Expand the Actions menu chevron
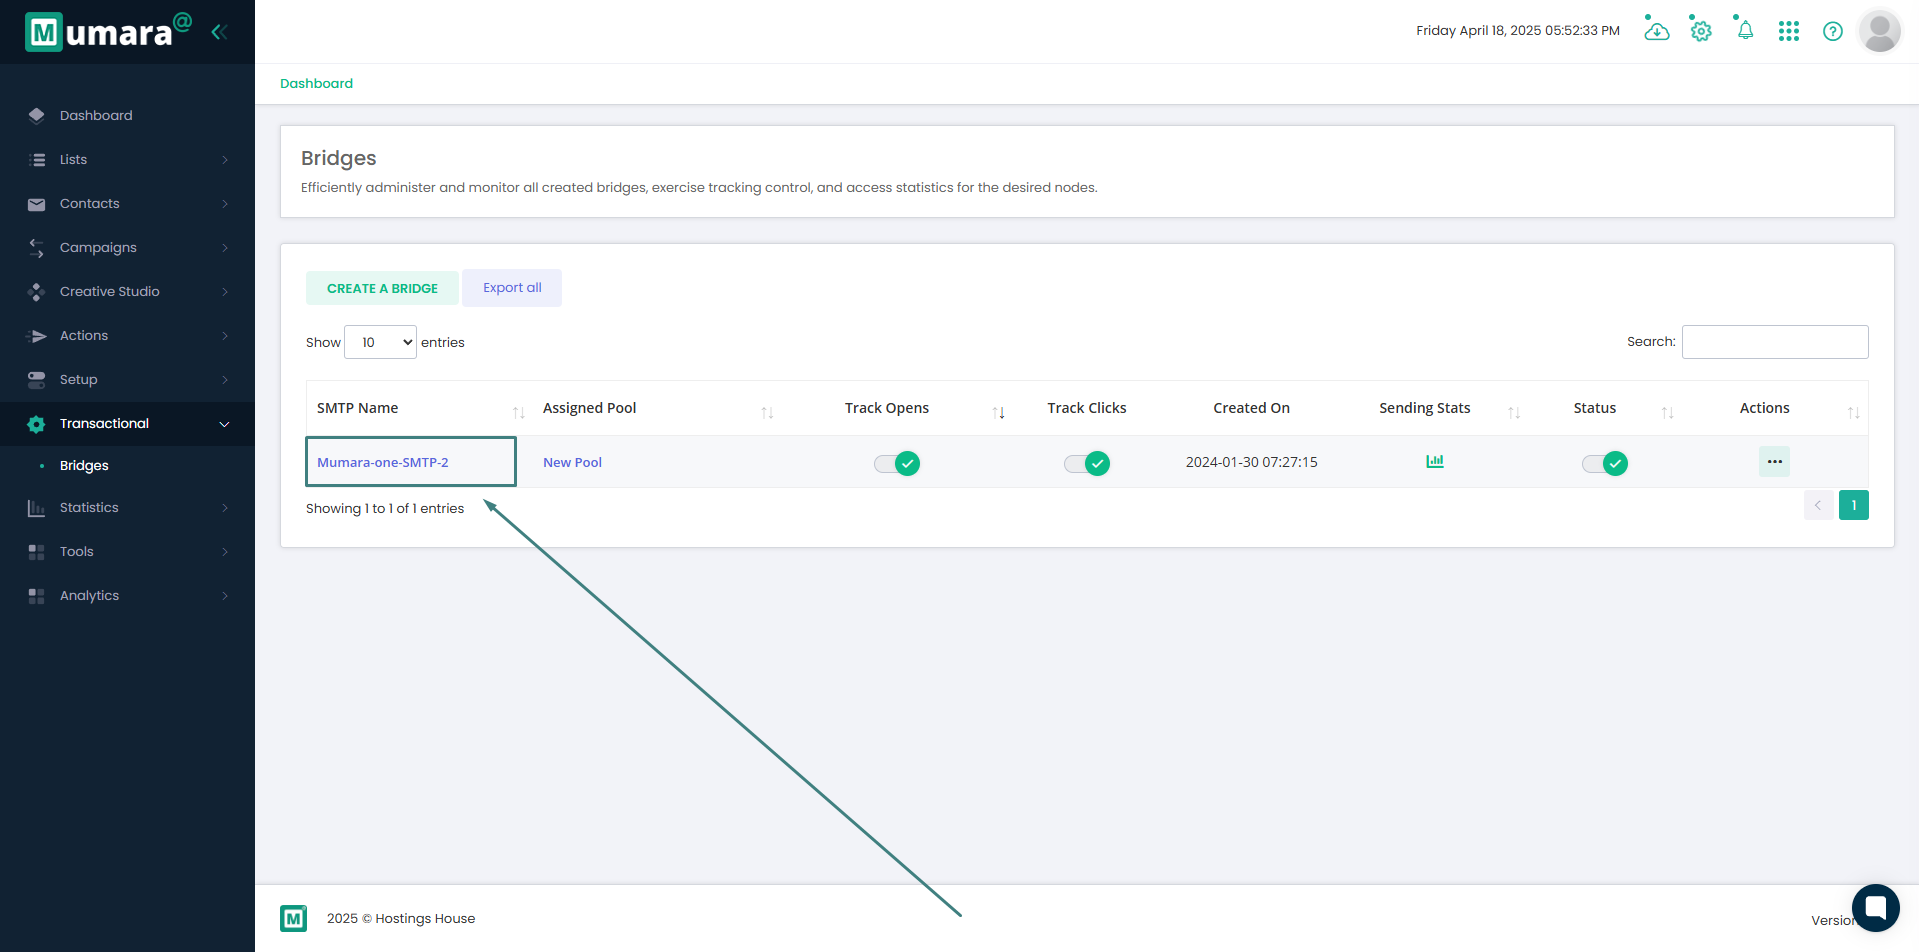The height and width of the screenshot is (952, 1919). (x=225, y=336)
